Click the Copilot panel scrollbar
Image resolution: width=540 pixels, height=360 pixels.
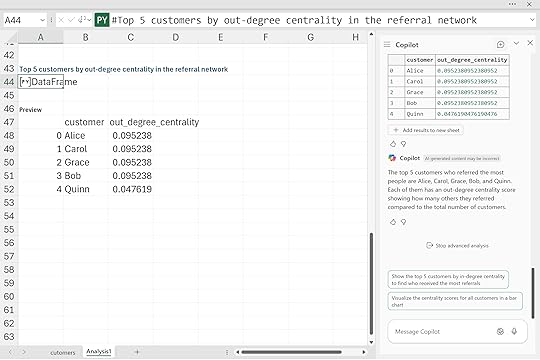click(x=533, y=293)
